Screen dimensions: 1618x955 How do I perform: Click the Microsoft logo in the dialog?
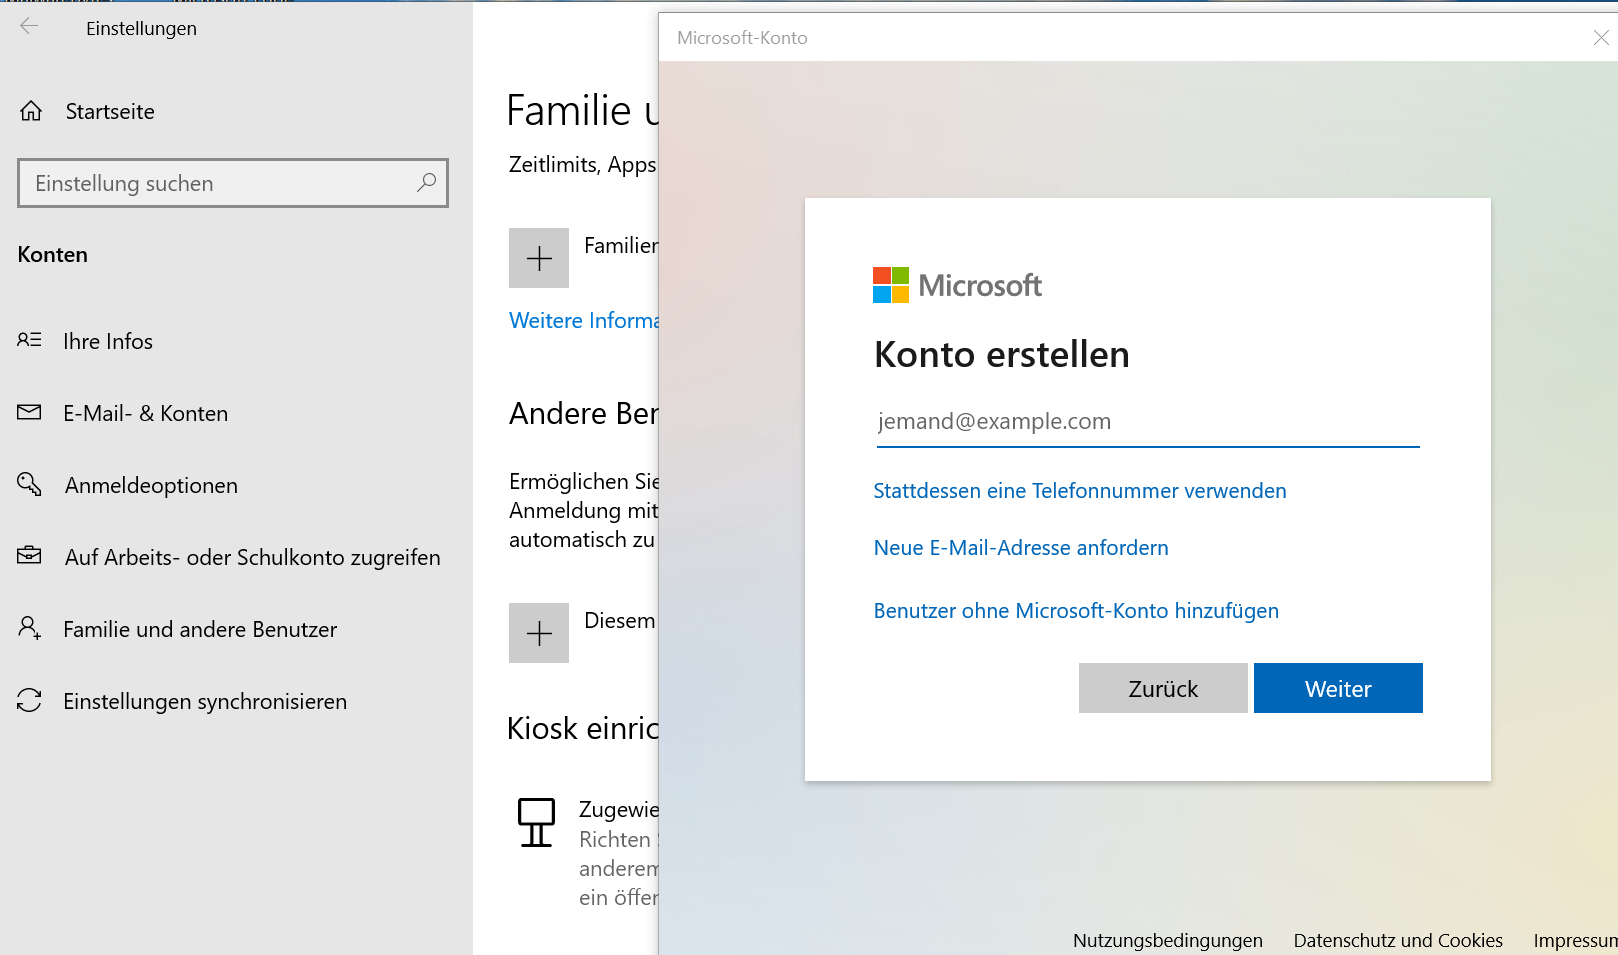[x=957, y=285]
